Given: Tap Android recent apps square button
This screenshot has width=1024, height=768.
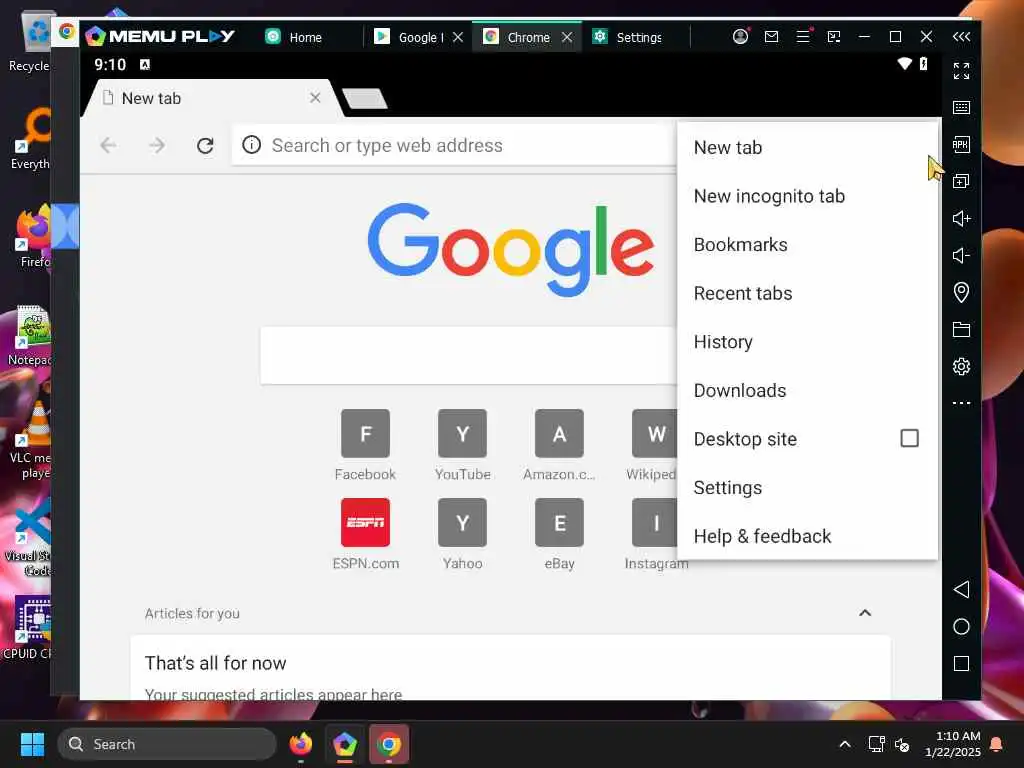Looking at the screenshot, I should click(961, 664).
